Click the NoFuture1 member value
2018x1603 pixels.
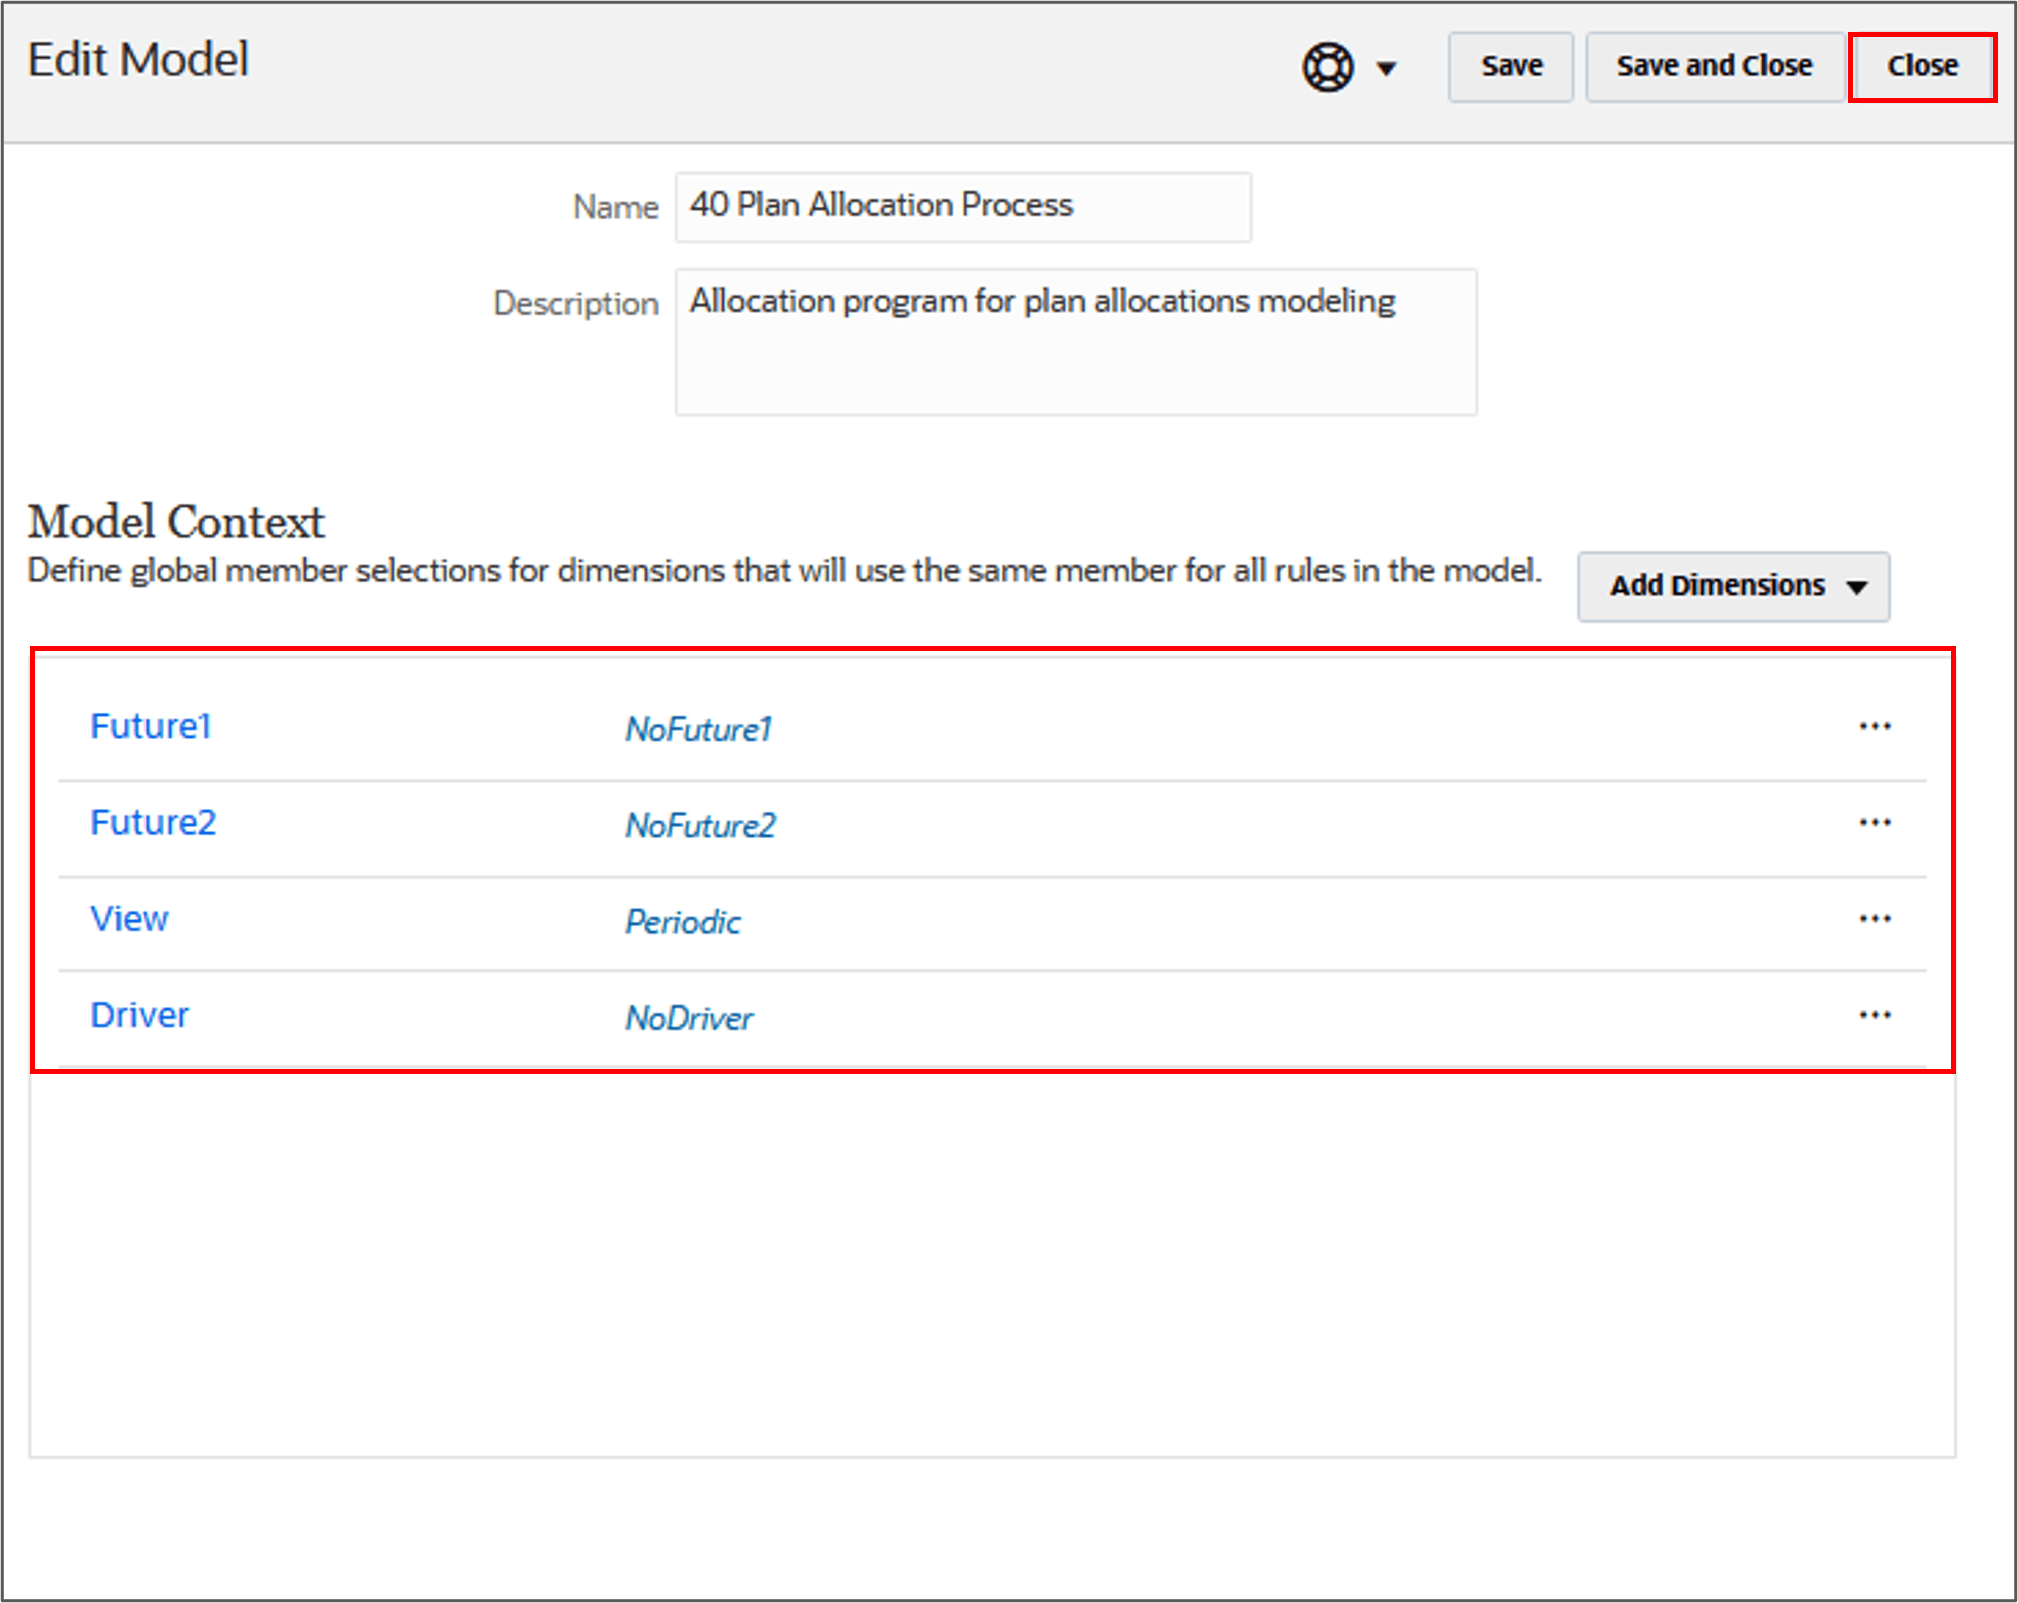699,729
